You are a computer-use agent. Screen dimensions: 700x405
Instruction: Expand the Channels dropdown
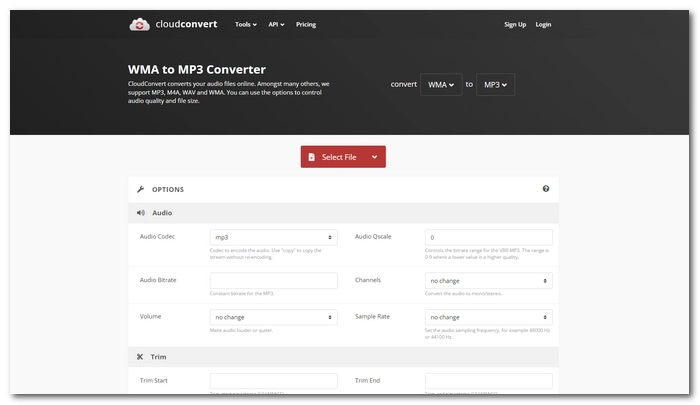(488, 281)
